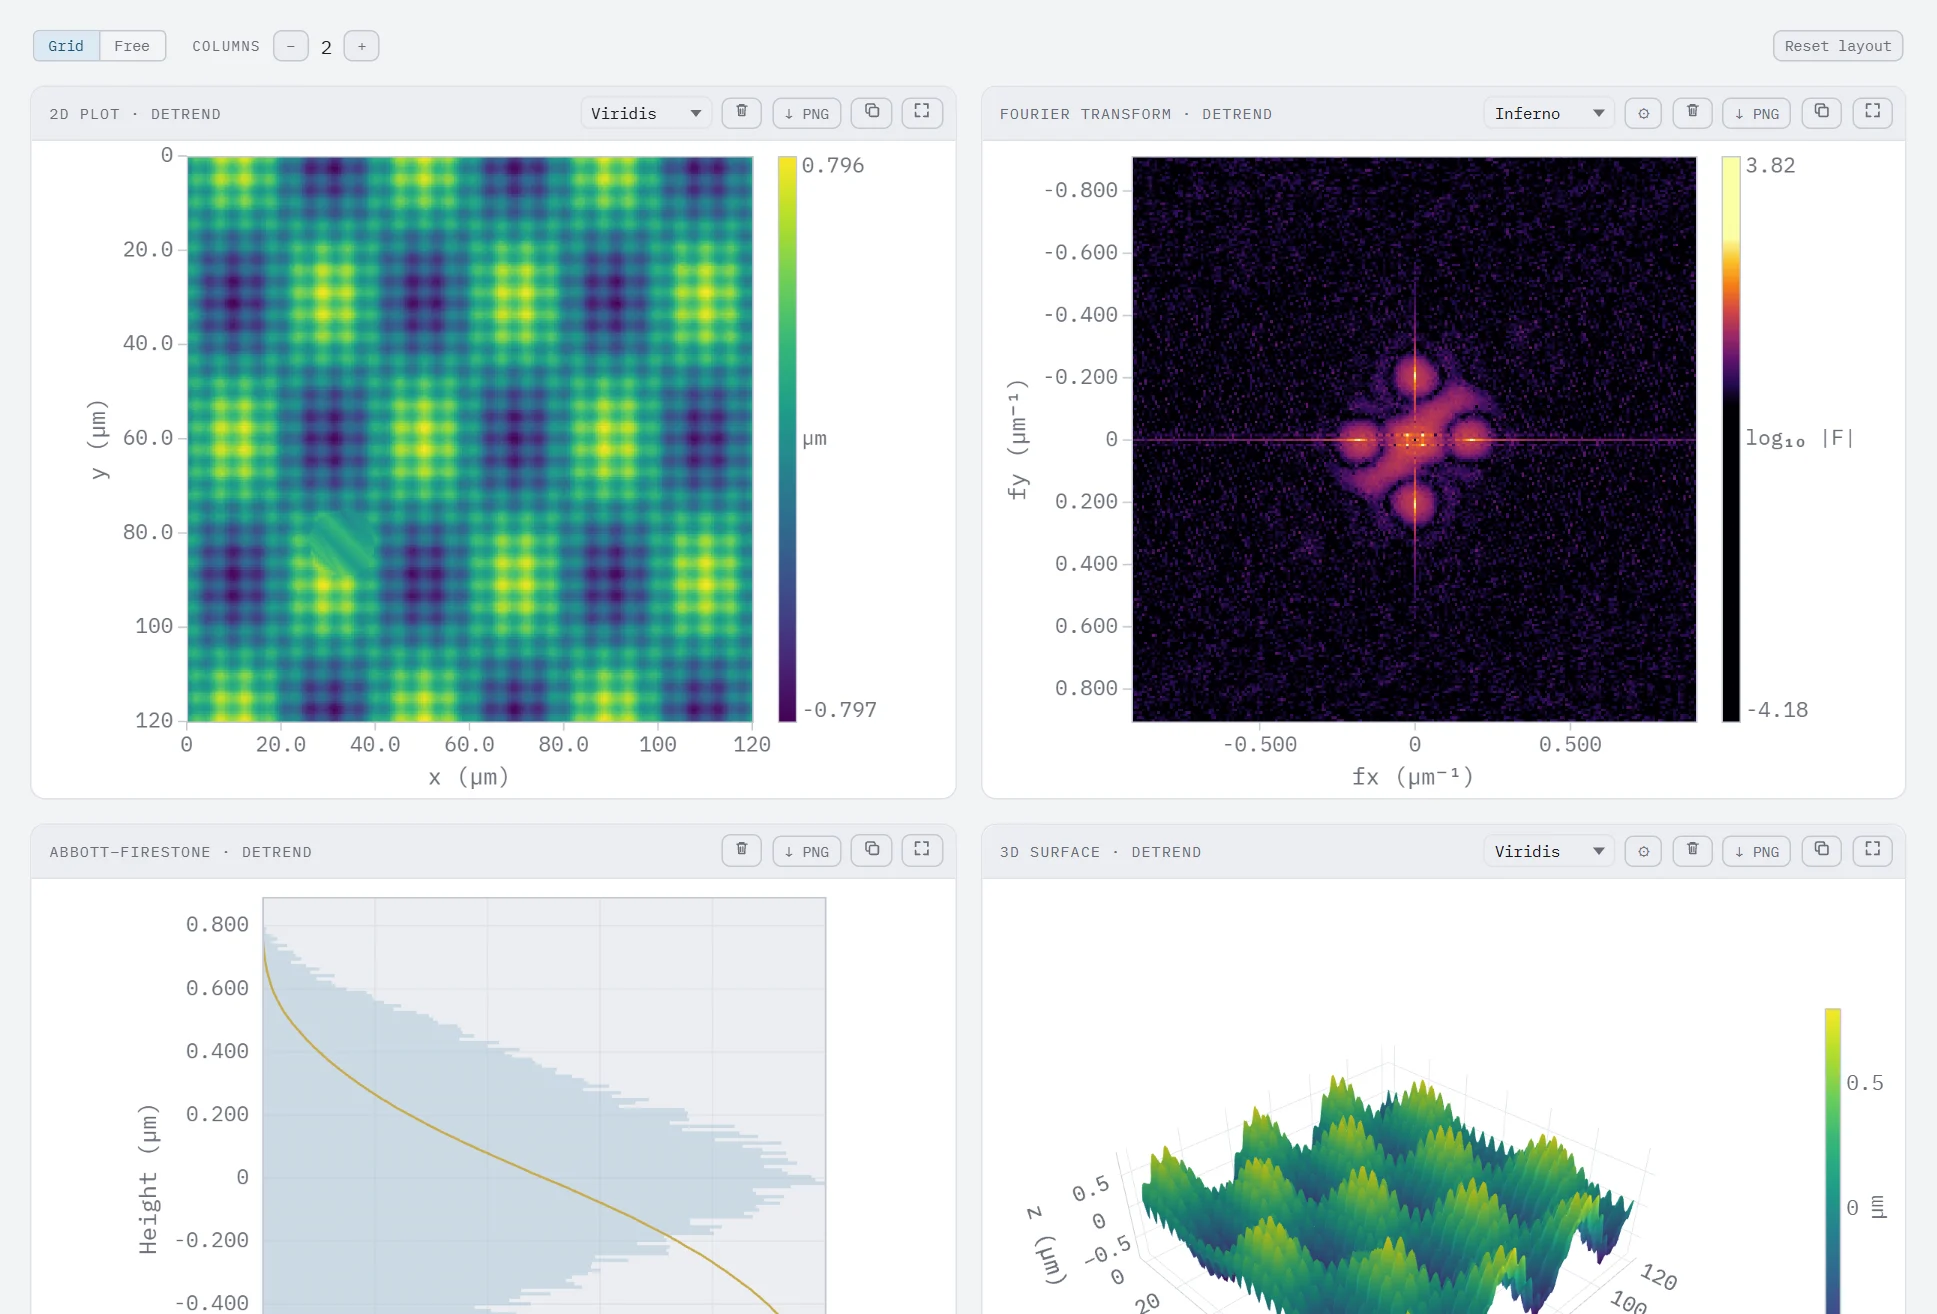Duplicate the 2D Plot panel
The width and height of the screenshot is (1937, 1314).
pyautogui.click(x=872, y=112)
